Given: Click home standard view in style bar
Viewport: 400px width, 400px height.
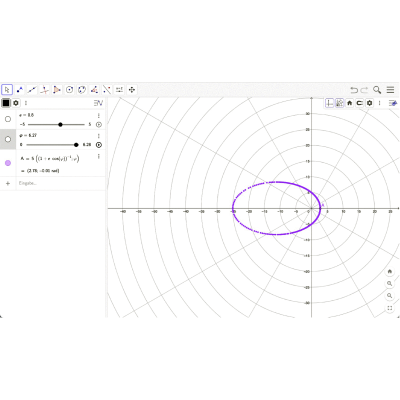Looking at the screenshot, I should point(349,103).
